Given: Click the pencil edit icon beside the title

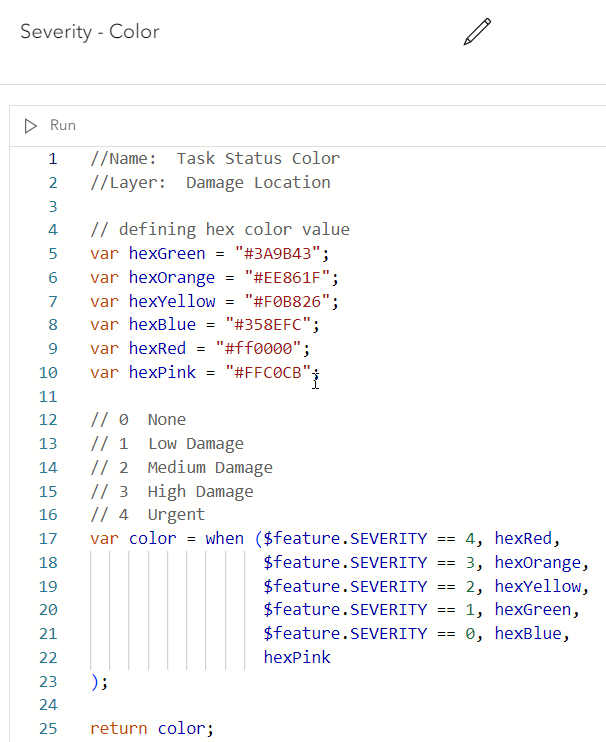Looking at the screenshot, I should click(x=477, y=32).
